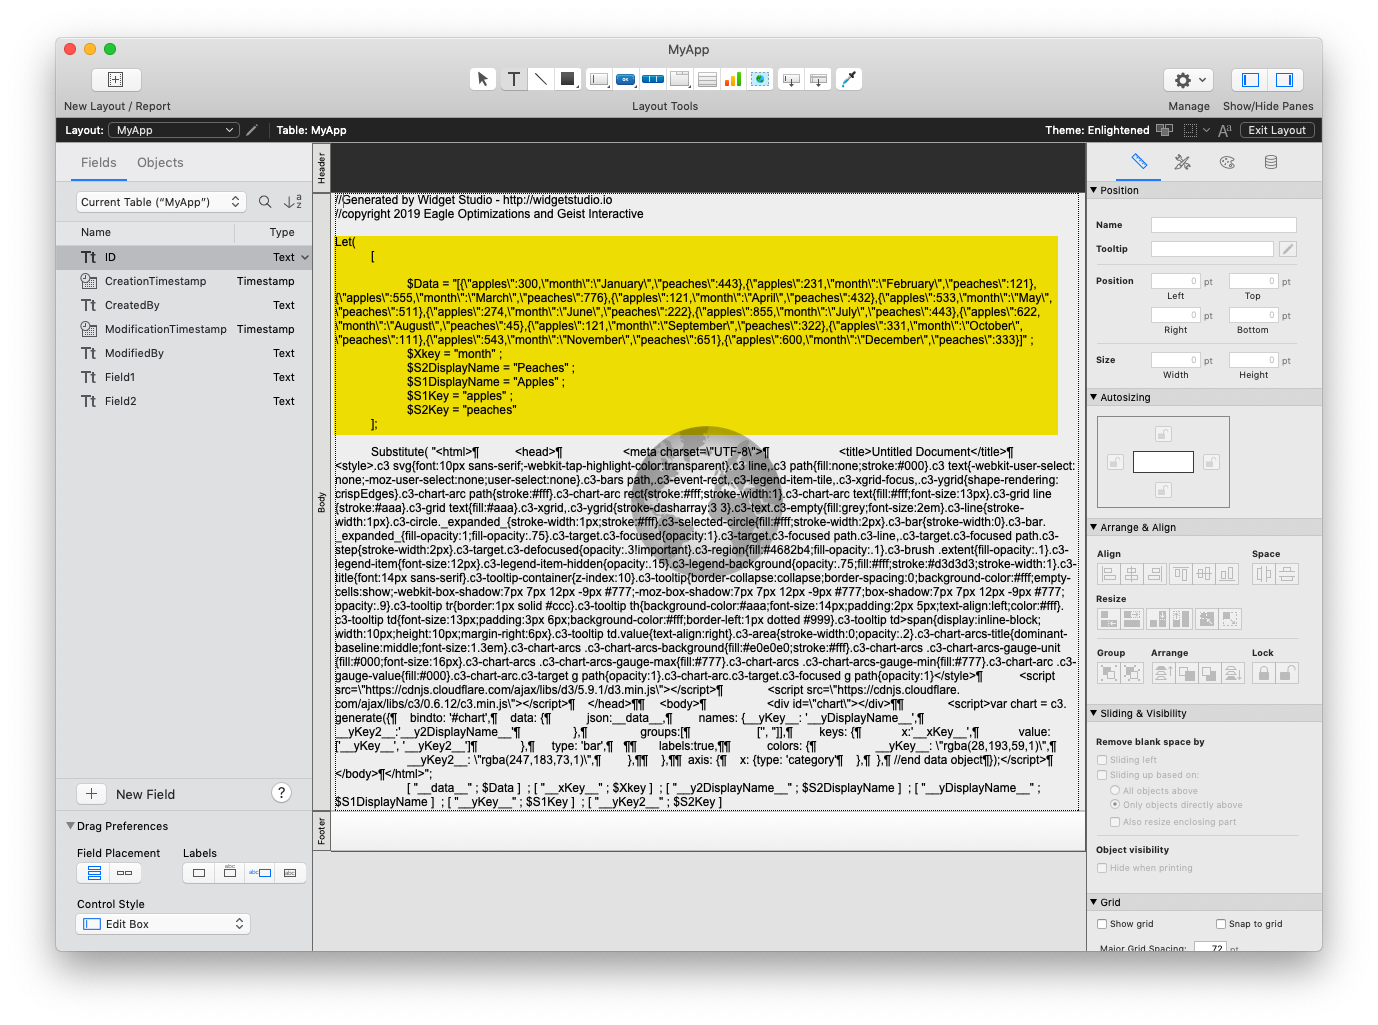
Task: Click the tooltip edit pencil button
Action: pos(1288,249)
